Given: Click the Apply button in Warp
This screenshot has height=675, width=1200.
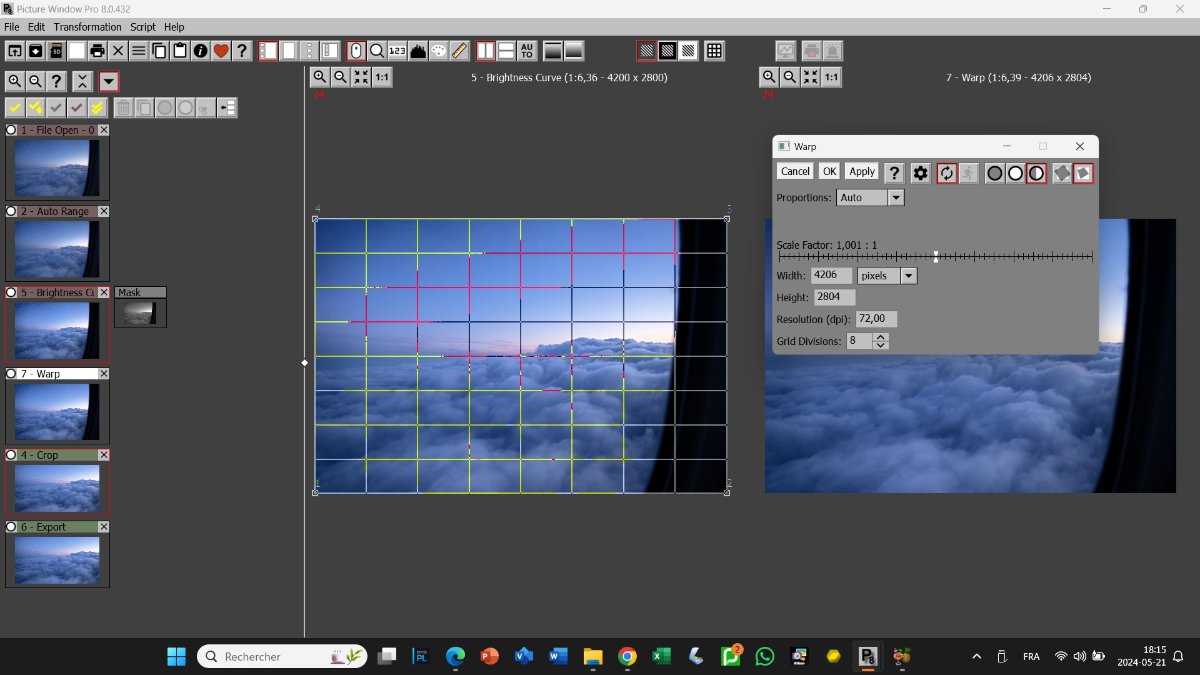Looking at the screenshot, I should [x=862, y=172].
